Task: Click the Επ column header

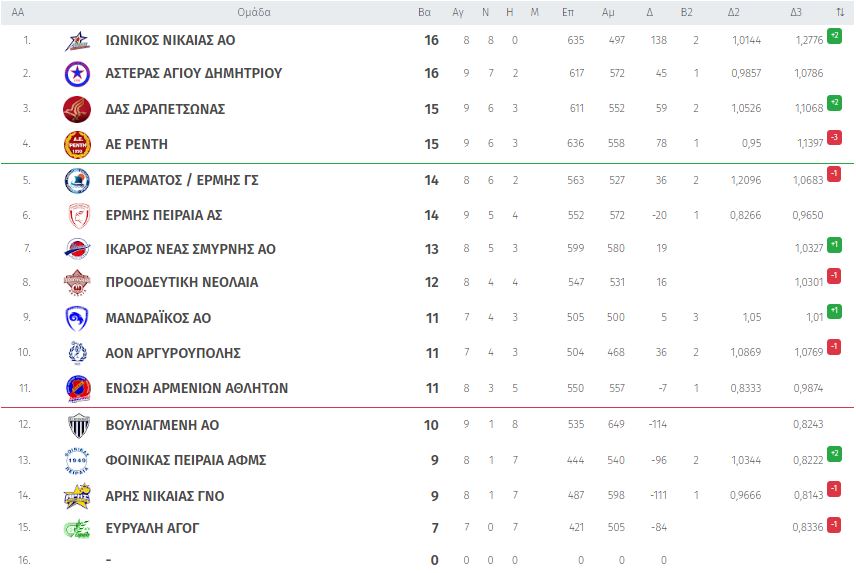Action: 568,12
